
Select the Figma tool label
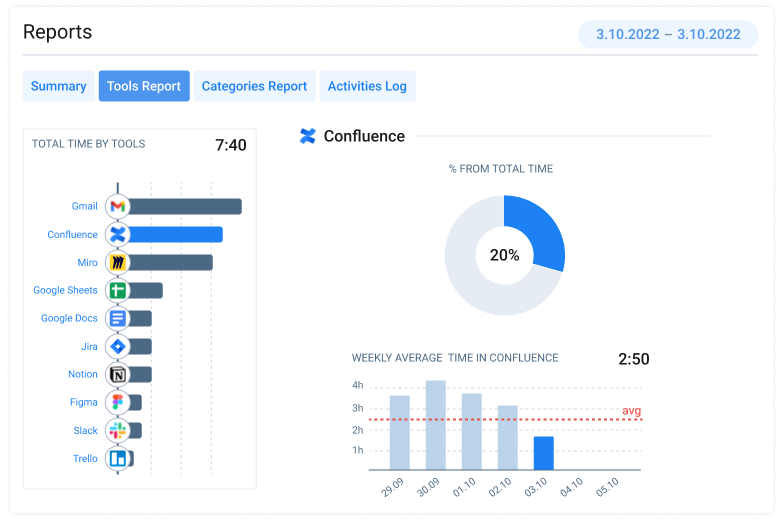(84, 402)
